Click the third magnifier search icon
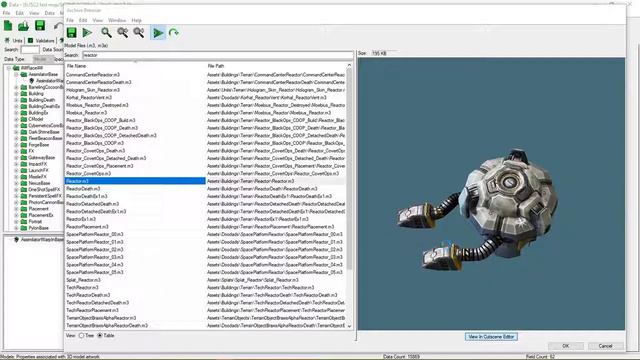This screenshot has width=640, height=360. pos(139,33)
